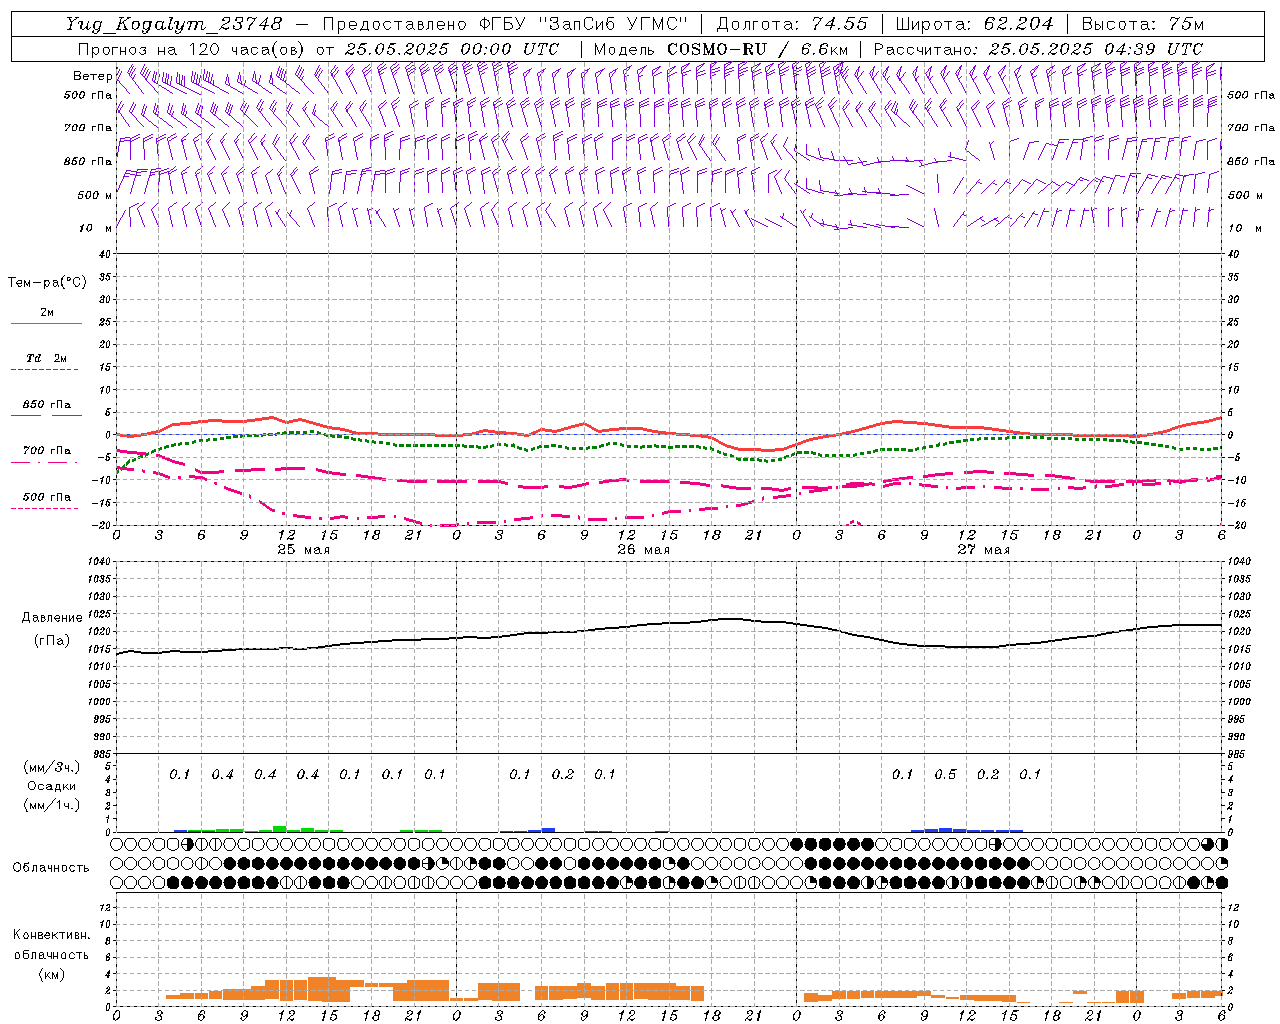Click the Ветер panel label
This screenshot has height=1024, width=1280.
92,76
